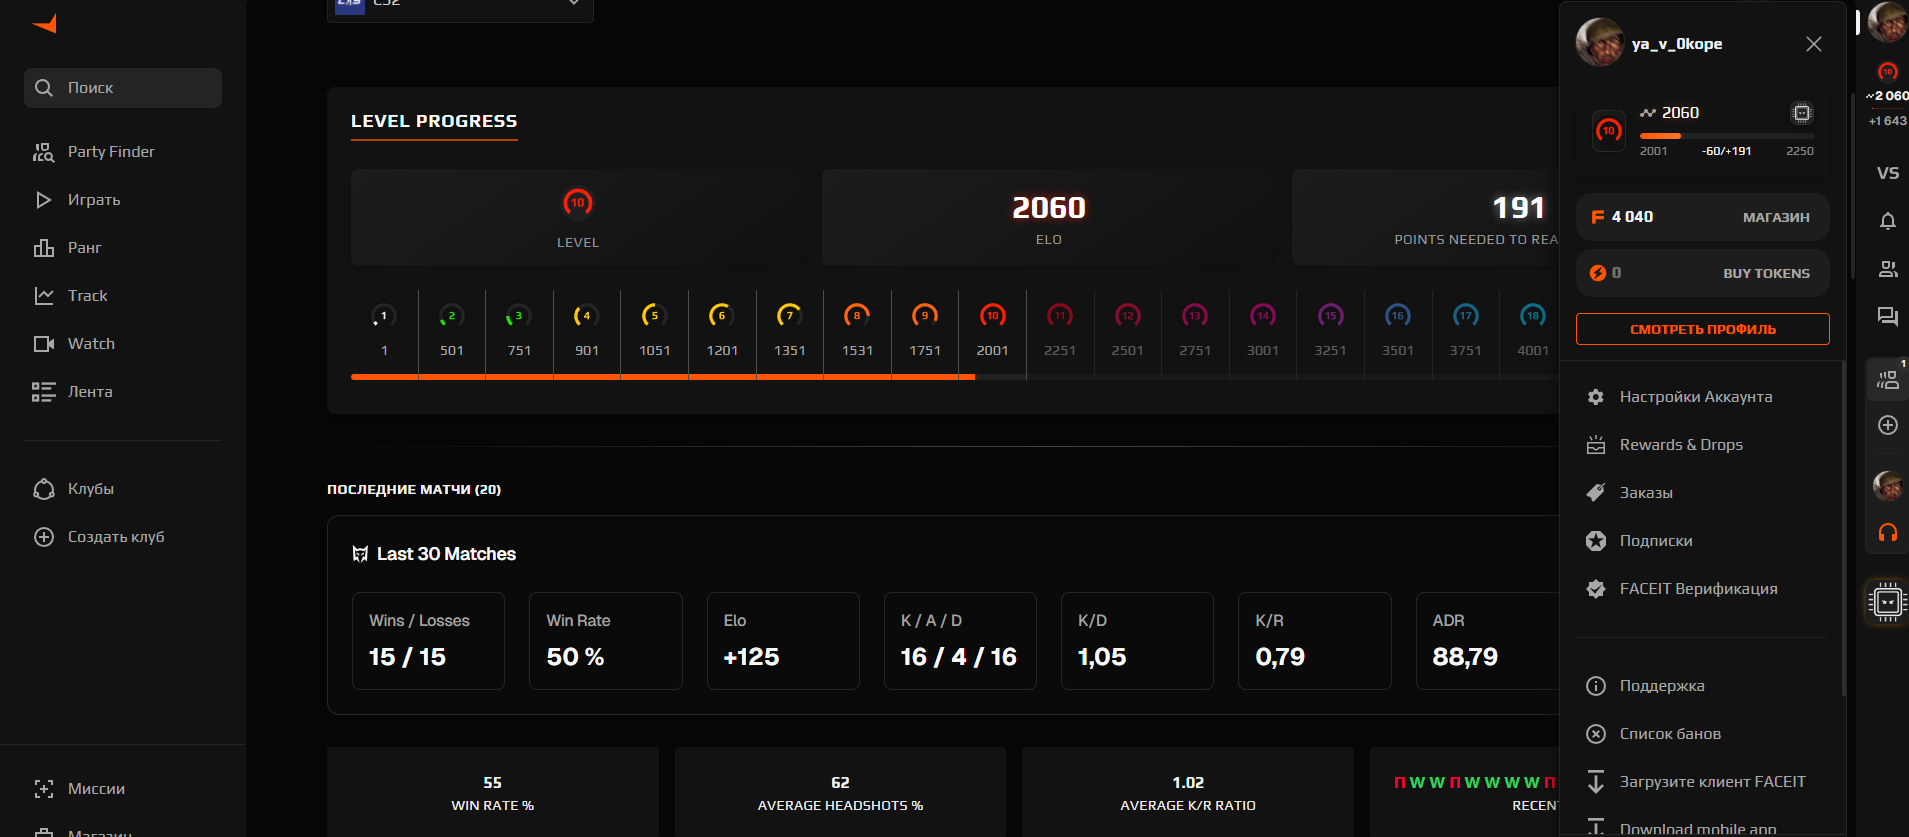Click the anti-cheat chip icon in right rail
1909x837 pixels.
1888,602
